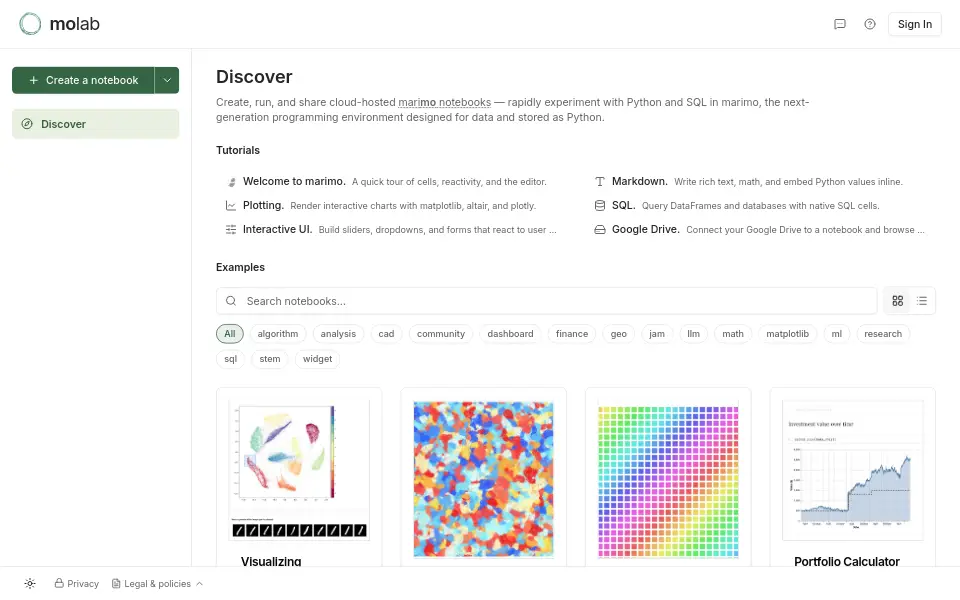Viewport: 960px width, 600px height.
Task: Filter examples by geo tag
Action: (x=618, y=334)
